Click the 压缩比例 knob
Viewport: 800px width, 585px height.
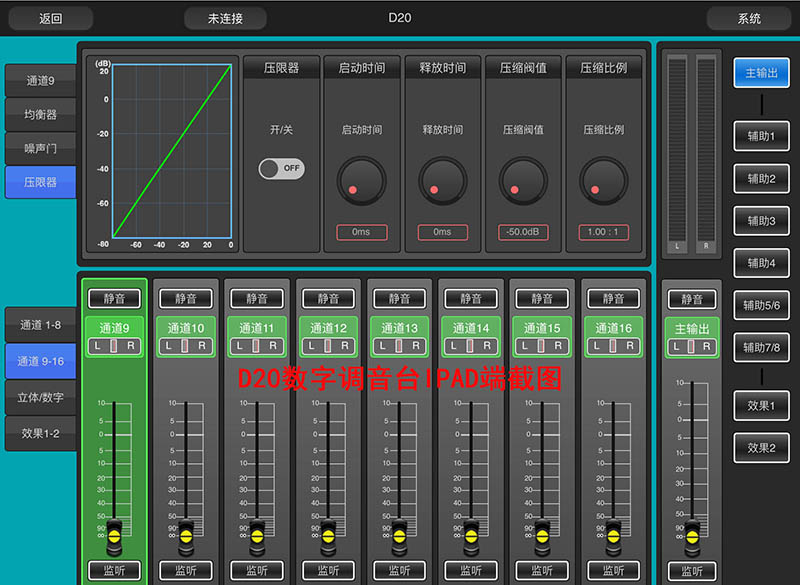603,180
